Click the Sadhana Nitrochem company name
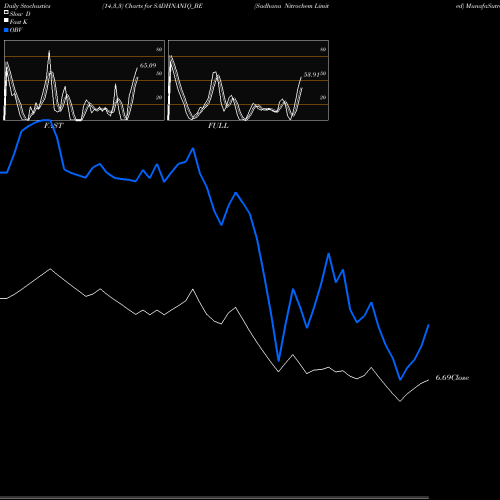Viewport: 500px width, 500px height. coord(291,6)
